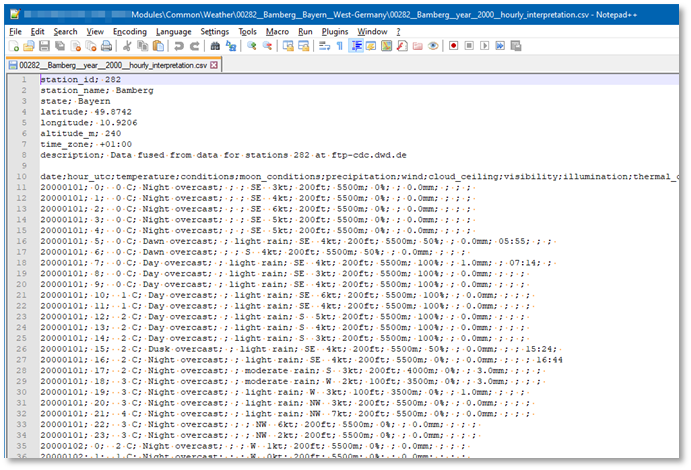This screenshot has width=691, height=470.
Task: Click the Open file folder icon
Action: [x=30, y=46]
